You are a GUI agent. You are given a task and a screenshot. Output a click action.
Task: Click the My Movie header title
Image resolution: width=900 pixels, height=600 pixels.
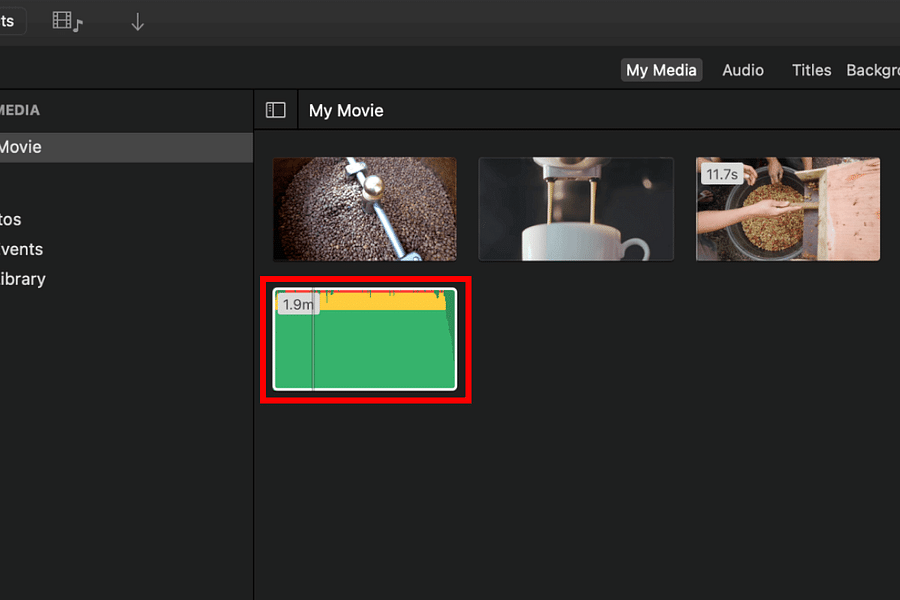tap(346, 110)
